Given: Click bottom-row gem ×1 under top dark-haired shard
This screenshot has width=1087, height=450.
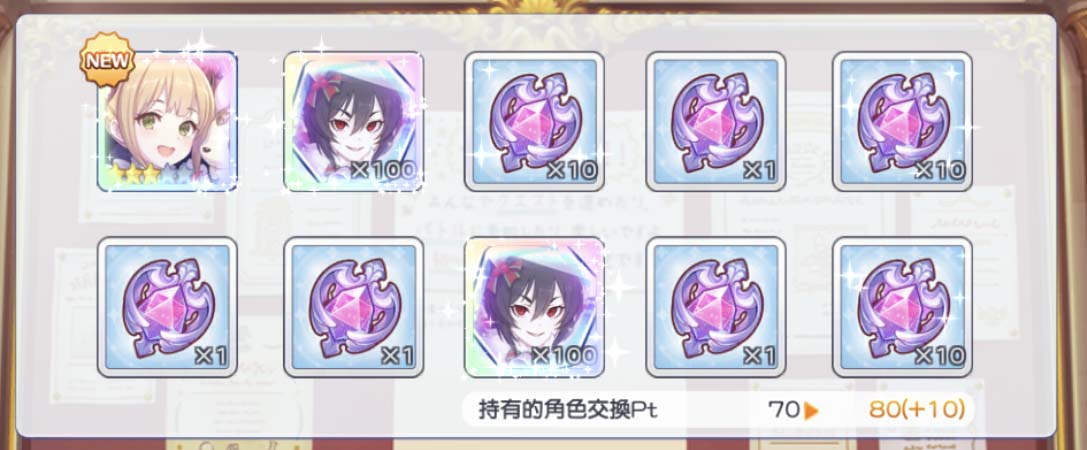Looking at the screenshot, I should pos(354,306).
